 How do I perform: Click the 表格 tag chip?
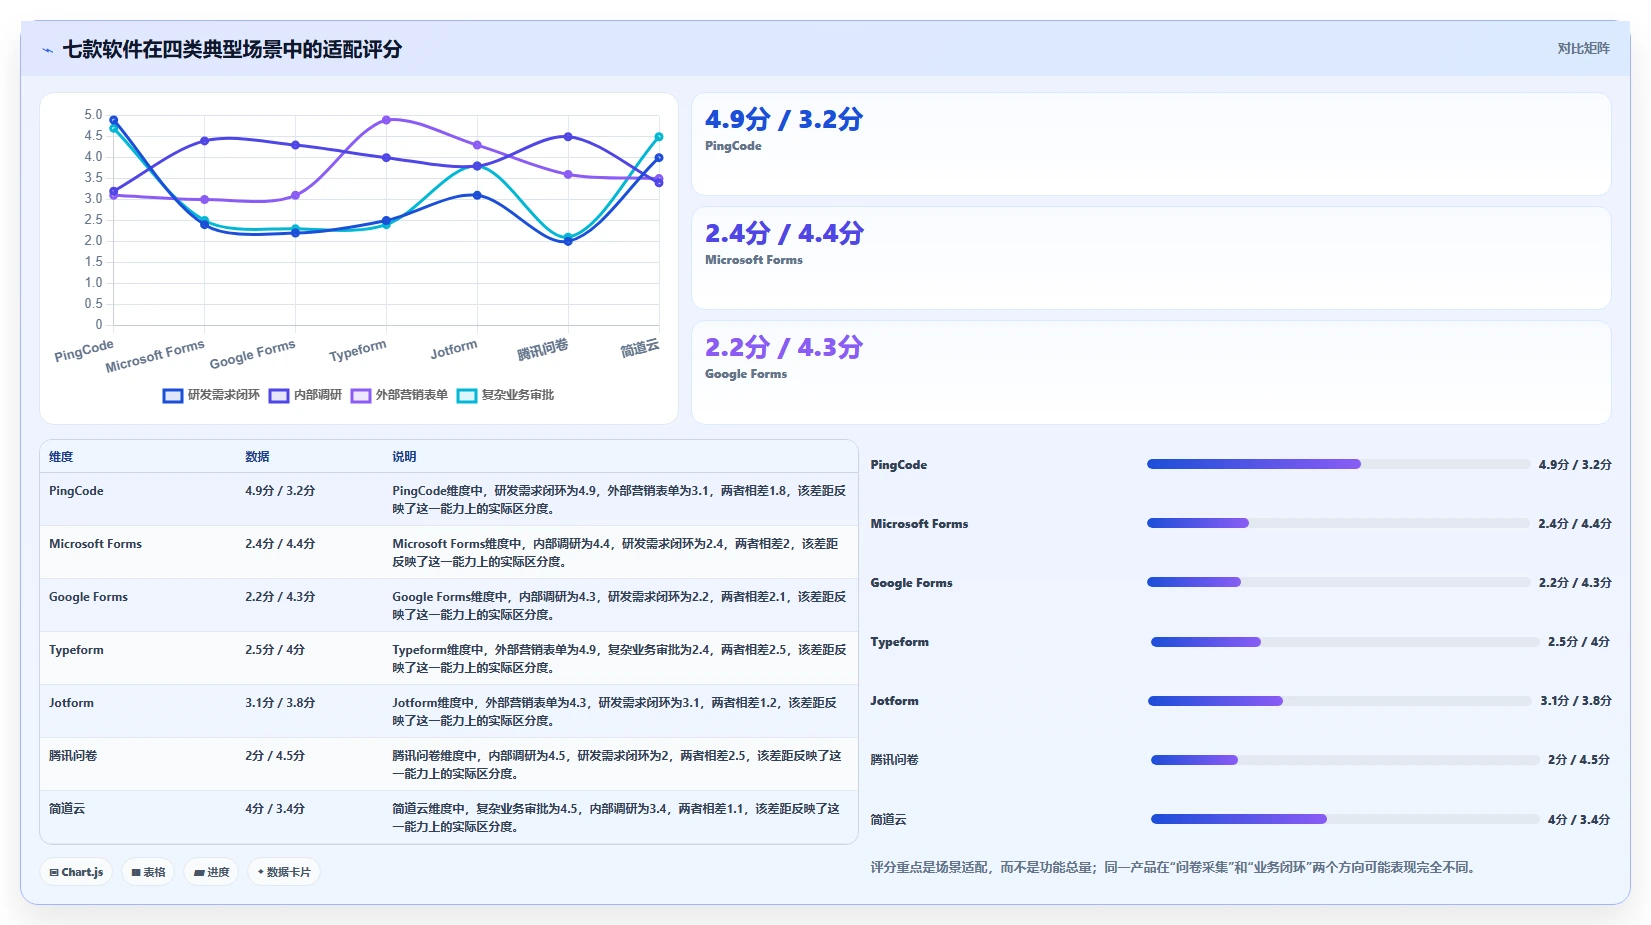coord(148,872)
